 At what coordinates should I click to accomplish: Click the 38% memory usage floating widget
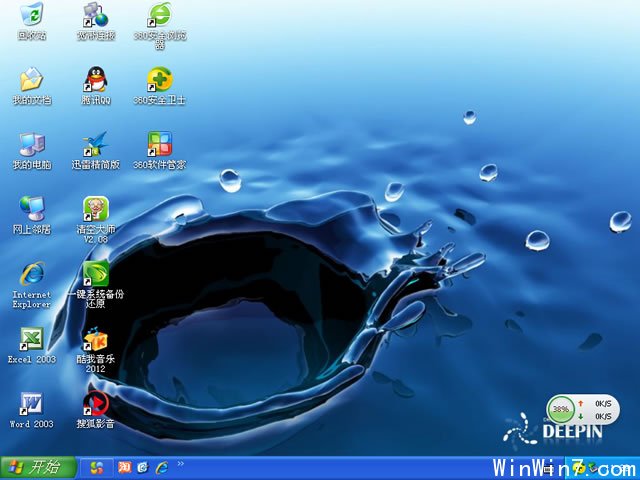[562, 409]
